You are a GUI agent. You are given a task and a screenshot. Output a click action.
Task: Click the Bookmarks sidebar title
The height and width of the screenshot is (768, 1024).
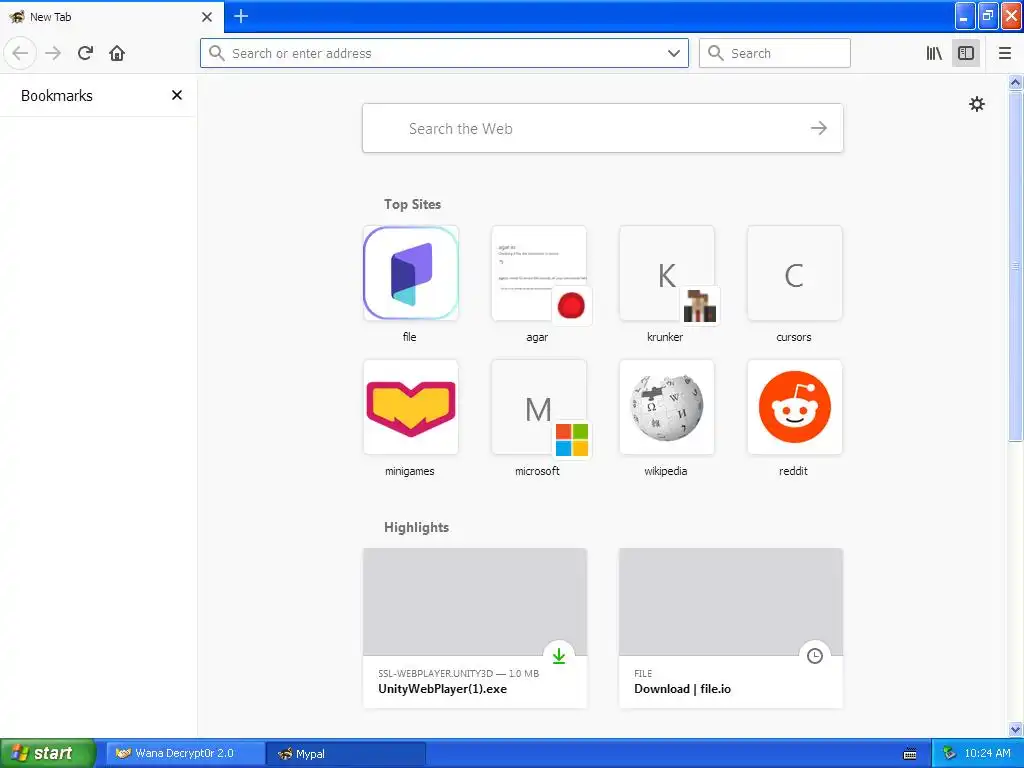tap(57, 95)
